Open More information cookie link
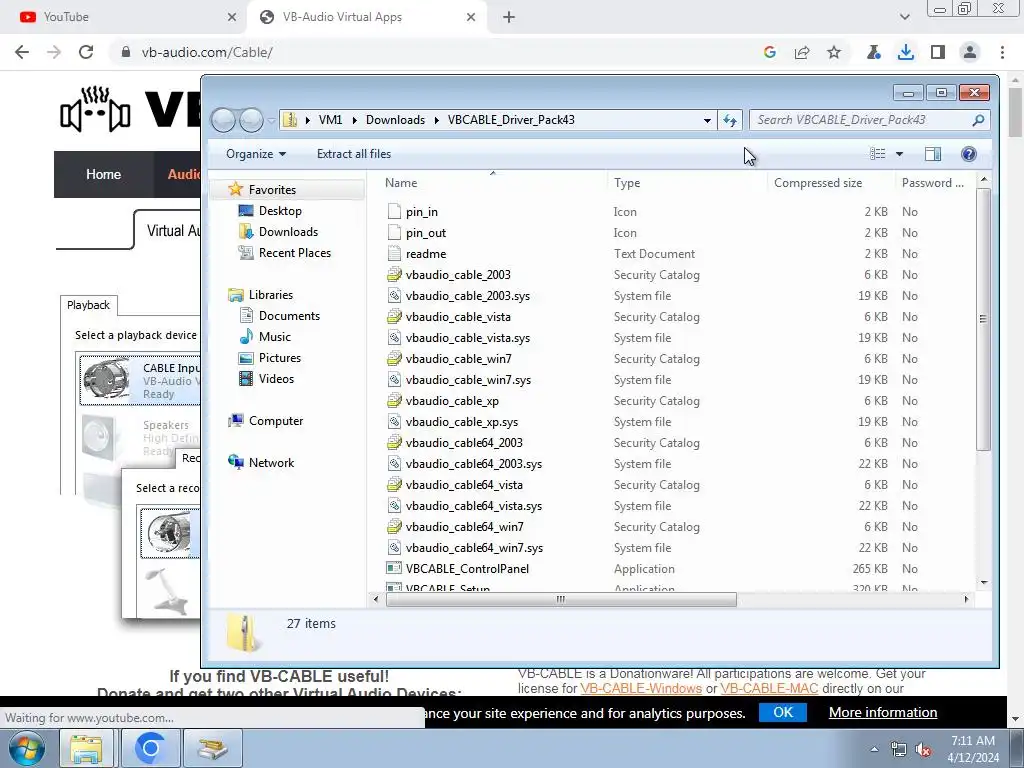1024x768 pixels. click(x=883, y=712)
